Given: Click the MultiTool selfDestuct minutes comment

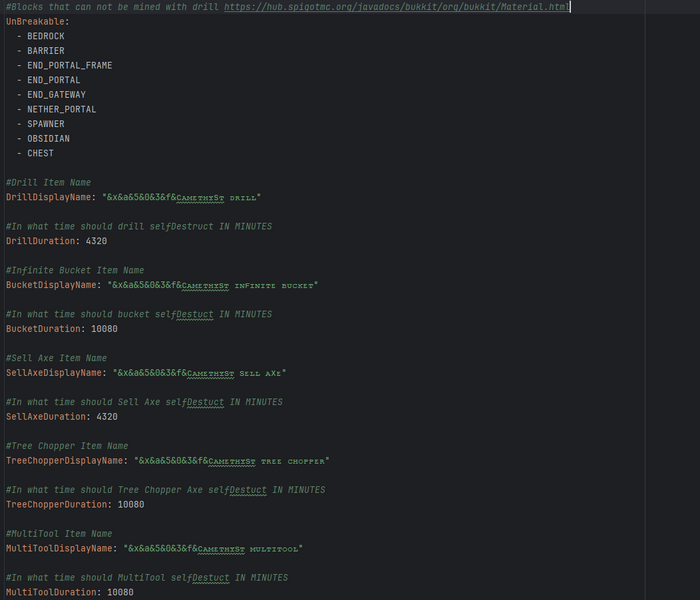Looking at the screenshot, I should tap(147, 578).
